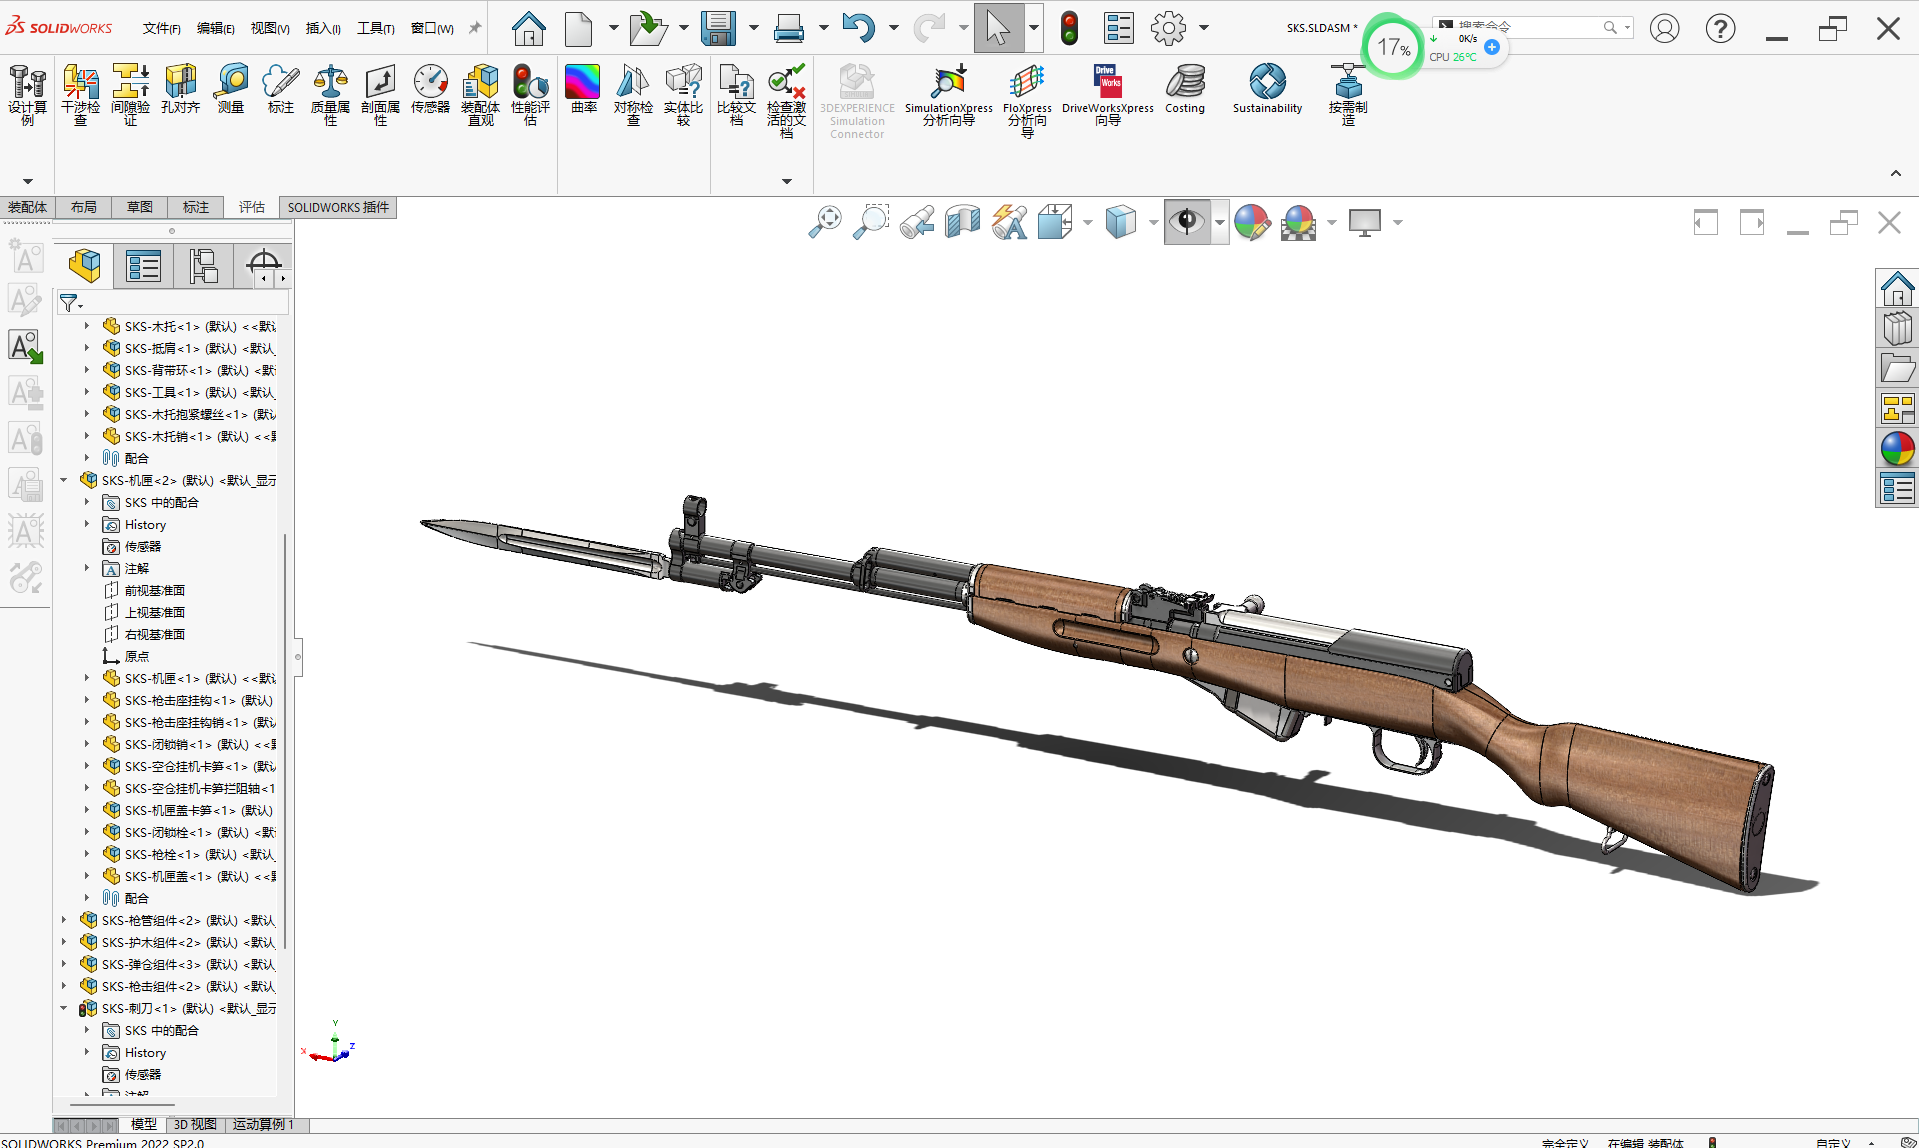Open PropertyManager tab icon
The width and height of the screenshot is (1919, 1148).
[144, 266]
